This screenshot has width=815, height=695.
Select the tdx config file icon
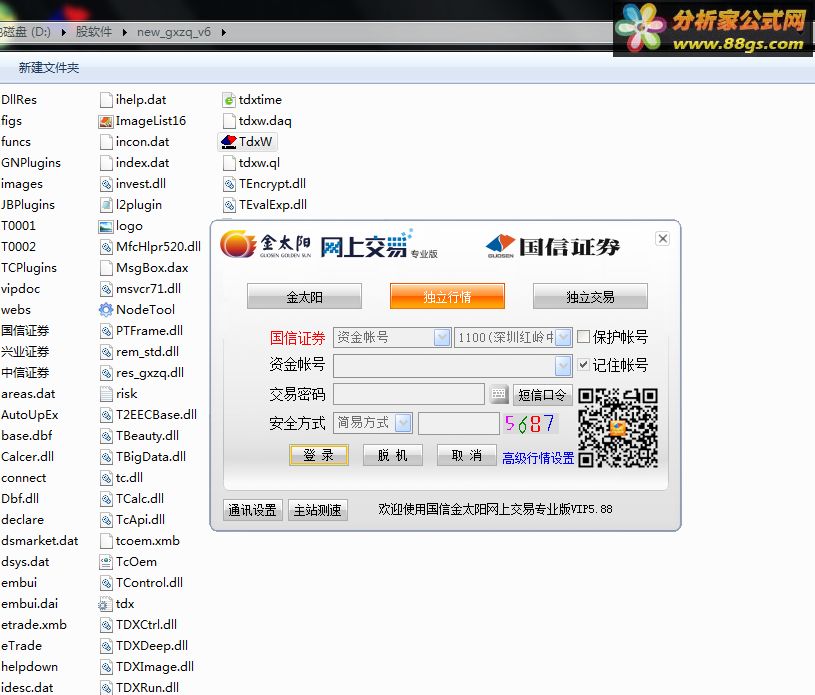coord(106,604)
